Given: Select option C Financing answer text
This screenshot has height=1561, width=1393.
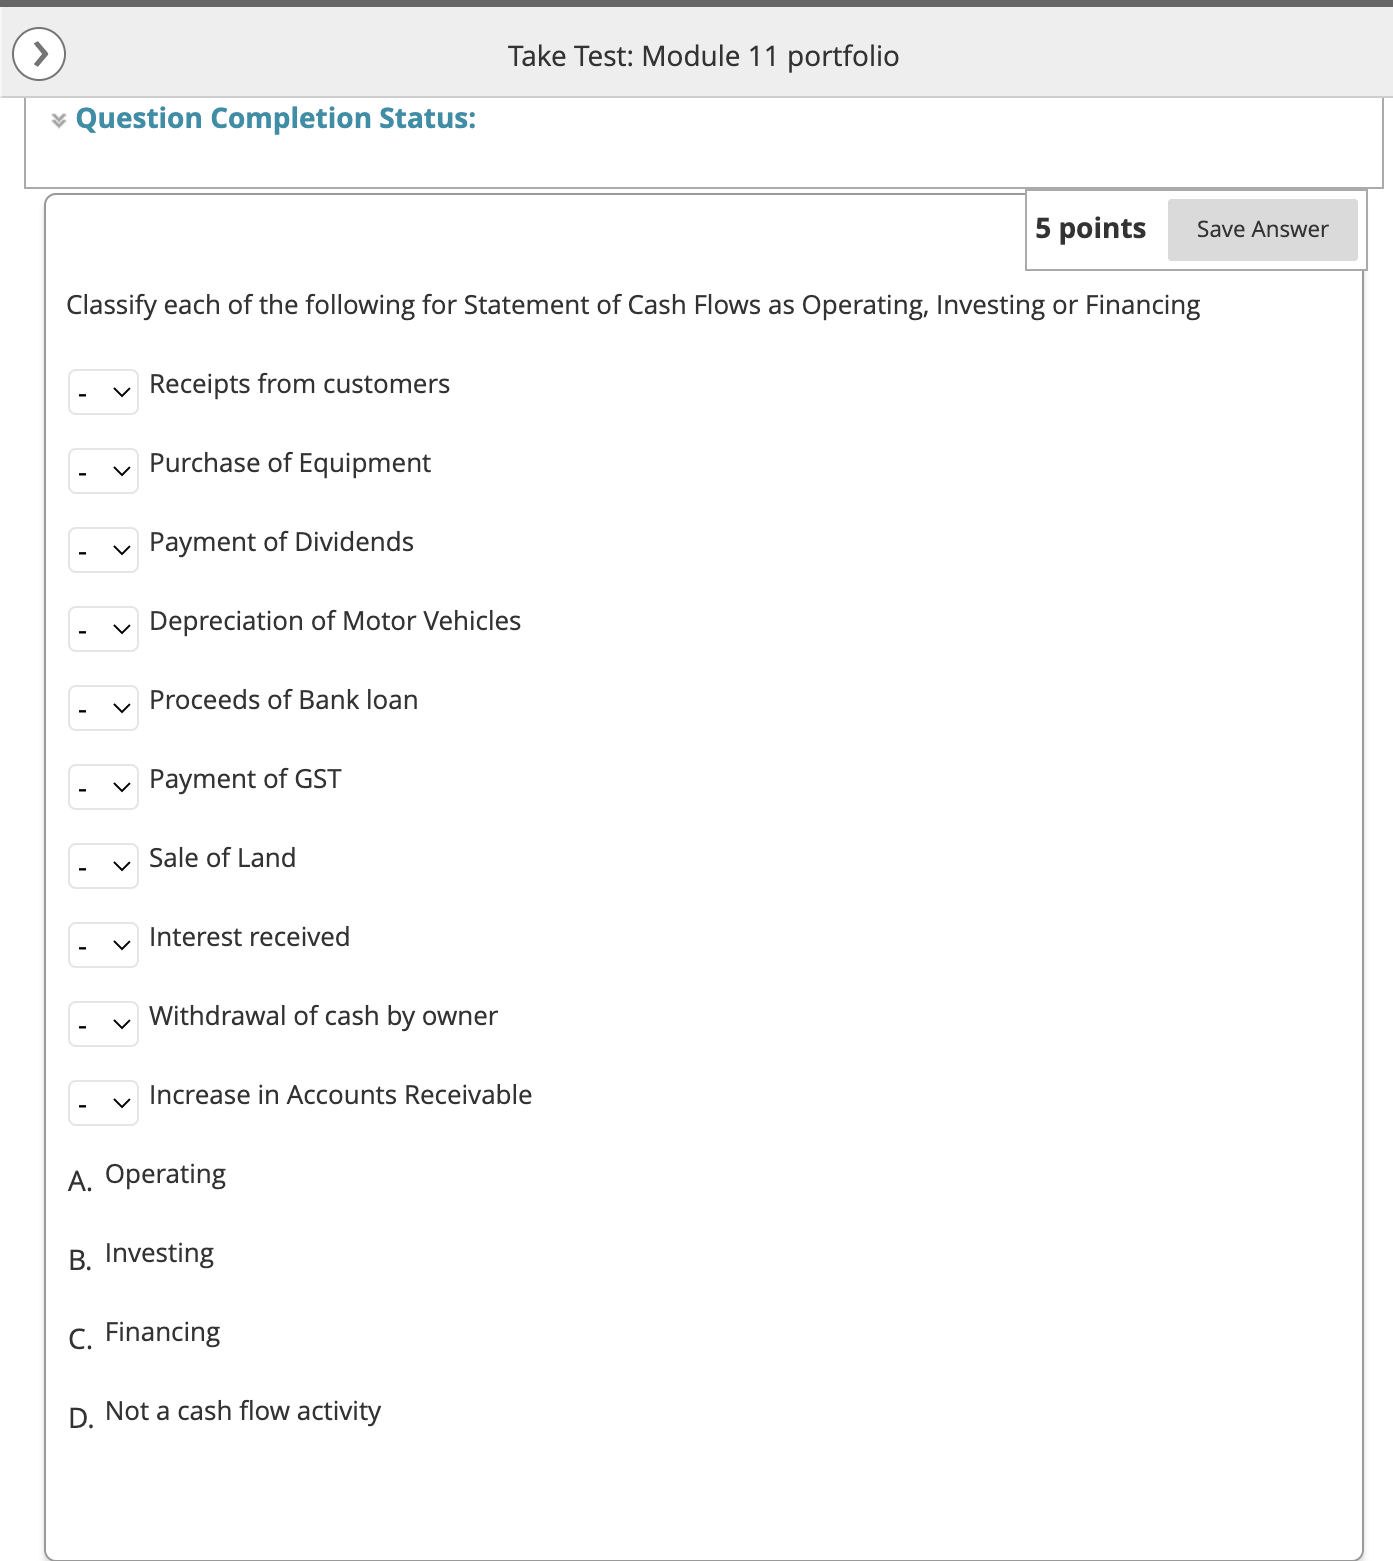Looking at the screenshot, I should pos(161,1331).
